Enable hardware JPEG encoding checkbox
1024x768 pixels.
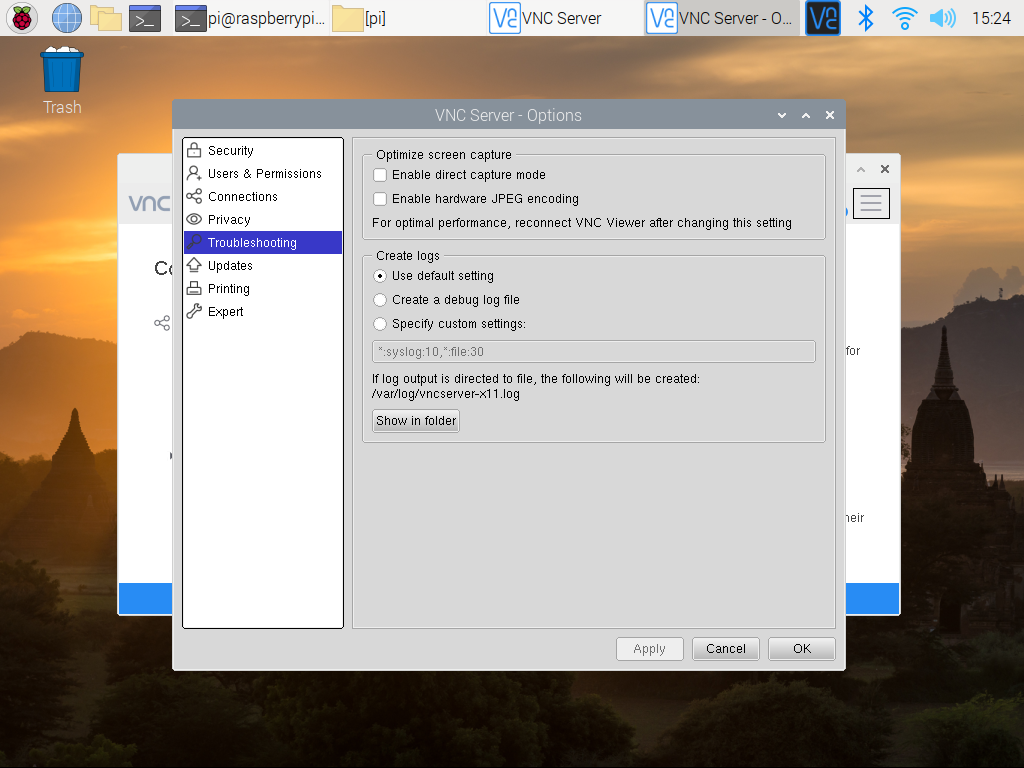[379, 199]
